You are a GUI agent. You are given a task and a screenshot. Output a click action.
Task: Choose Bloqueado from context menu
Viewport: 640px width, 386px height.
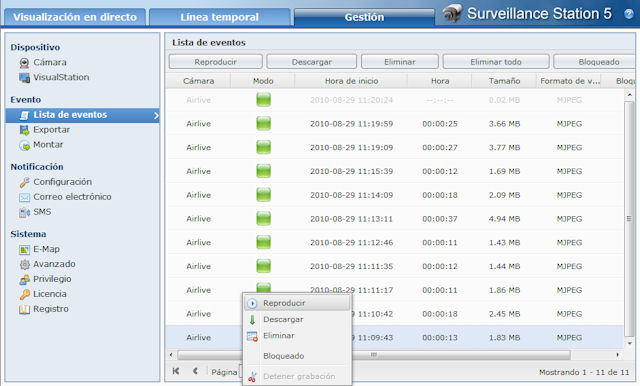click(298, 356)
